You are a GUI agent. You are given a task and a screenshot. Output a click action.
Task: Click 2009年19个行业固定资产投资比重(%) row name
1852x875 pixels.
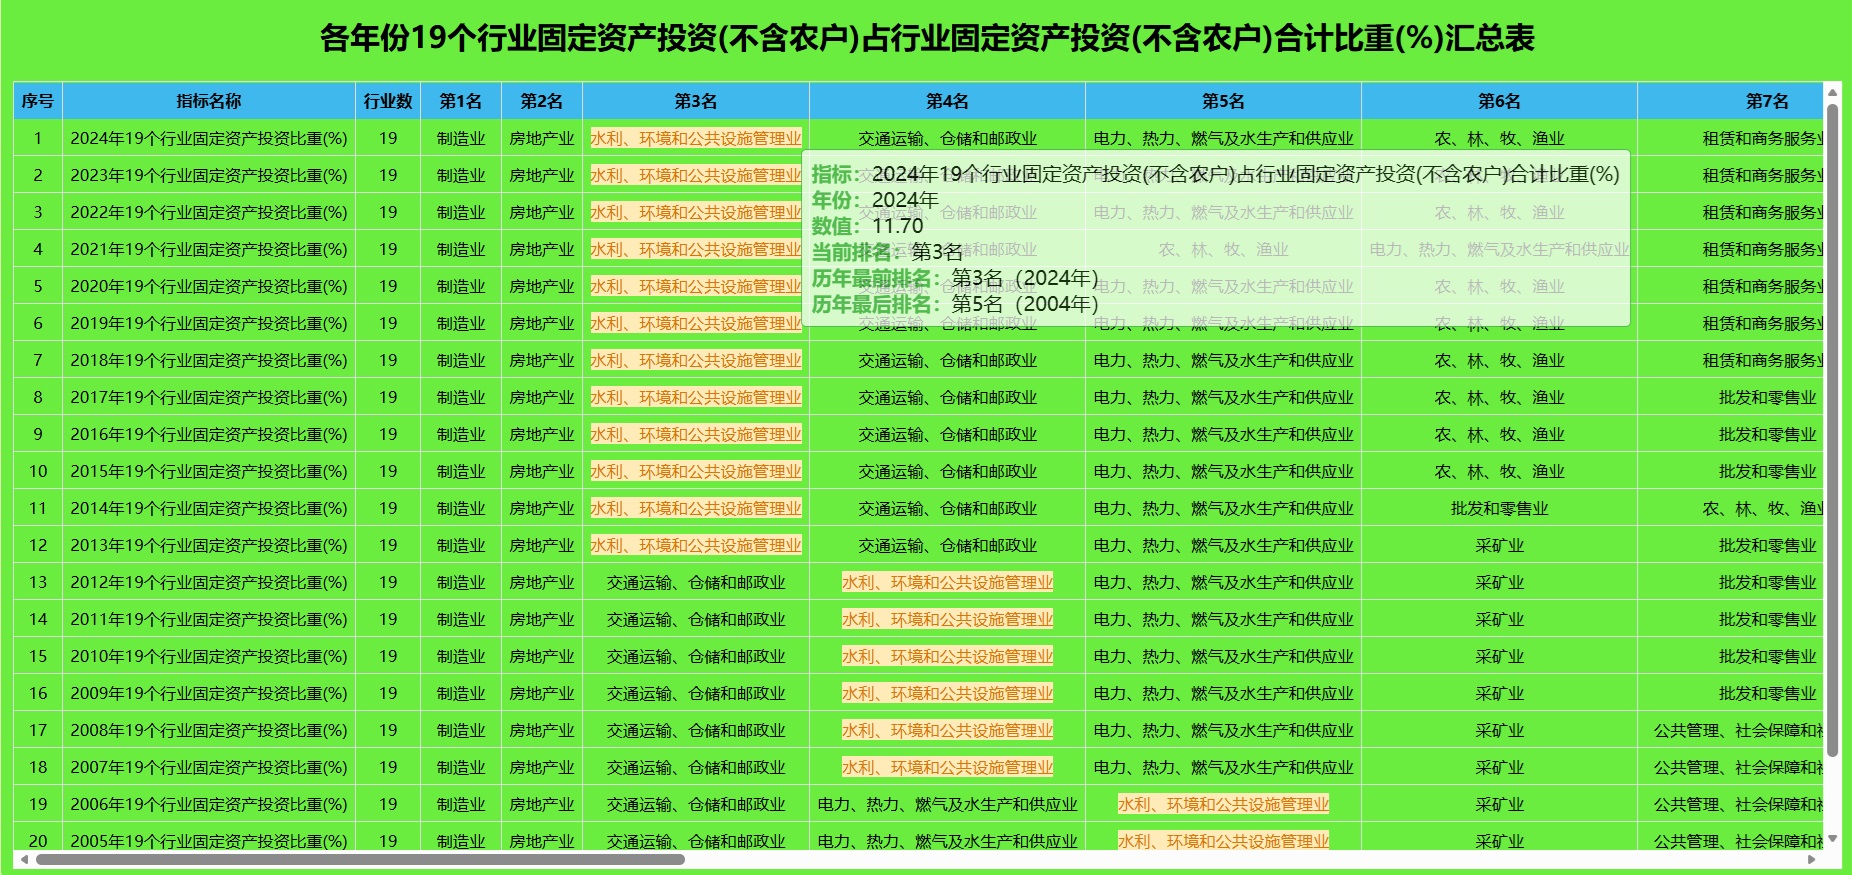209,694
